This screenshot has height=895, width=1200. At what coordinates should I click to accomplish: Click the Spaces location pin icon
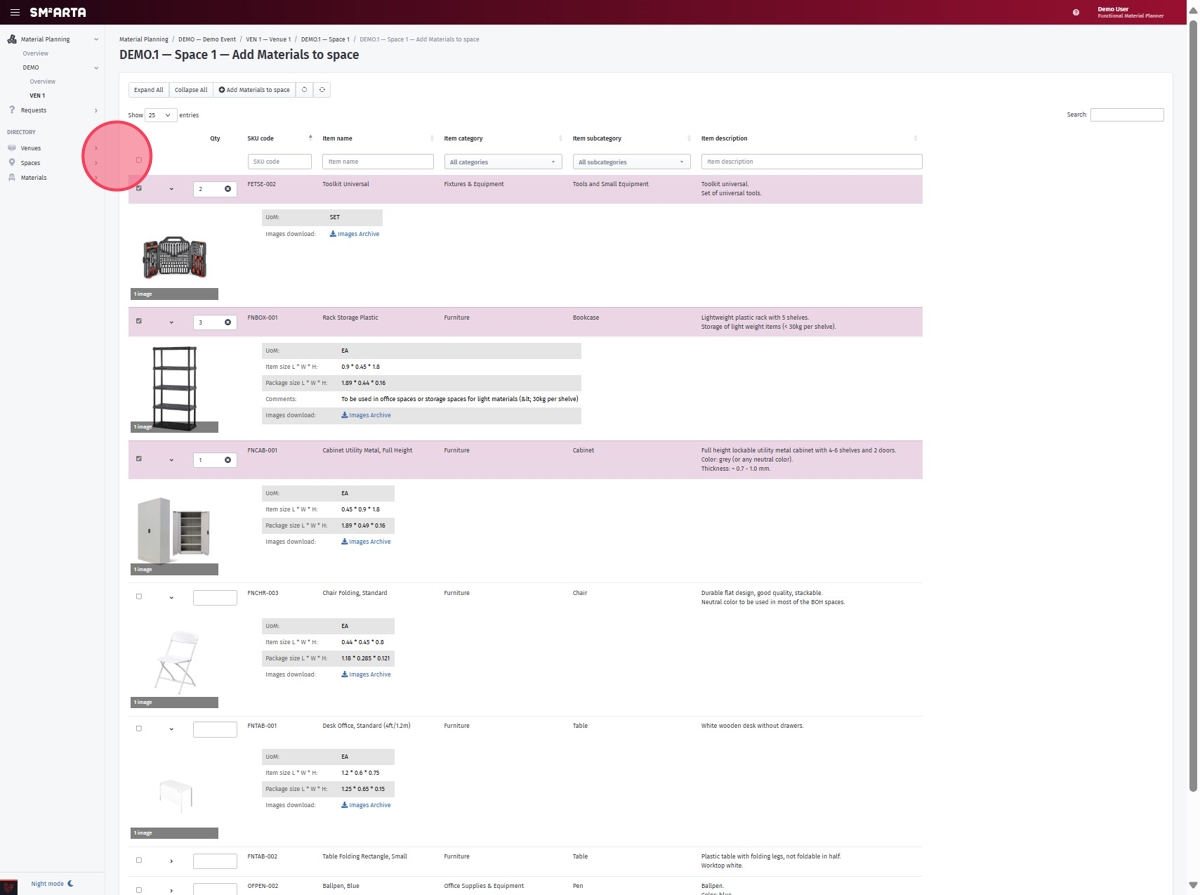(10, 163)
